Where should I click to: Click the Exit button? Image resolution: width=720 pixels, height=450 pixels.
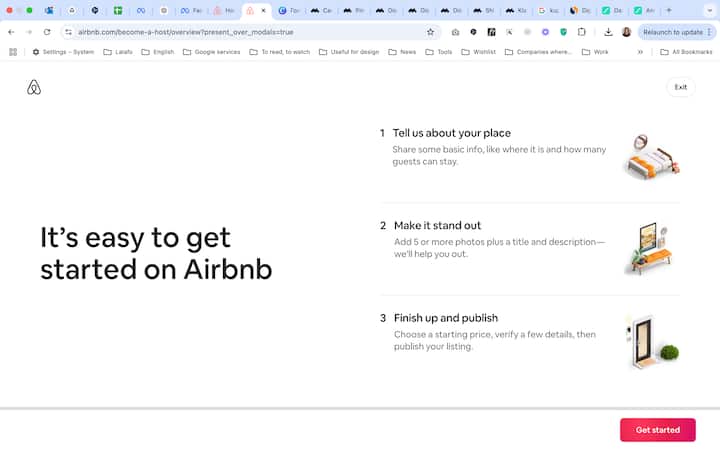[x=681, y=87]
